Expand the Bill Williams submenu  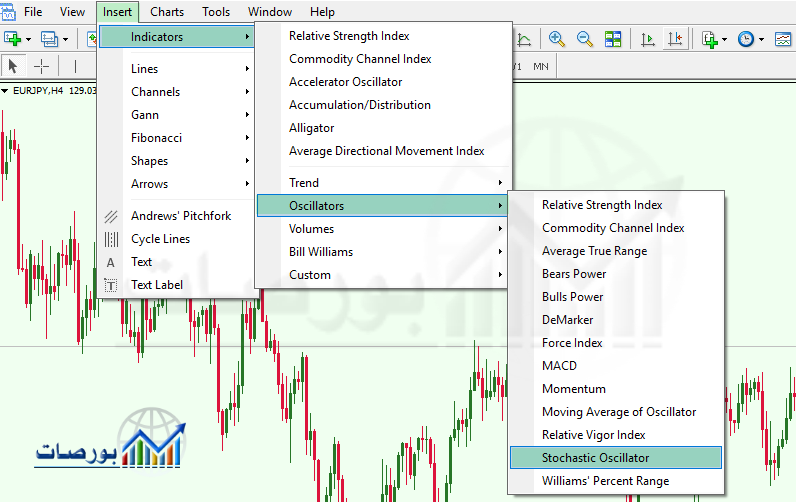(383, 252)
